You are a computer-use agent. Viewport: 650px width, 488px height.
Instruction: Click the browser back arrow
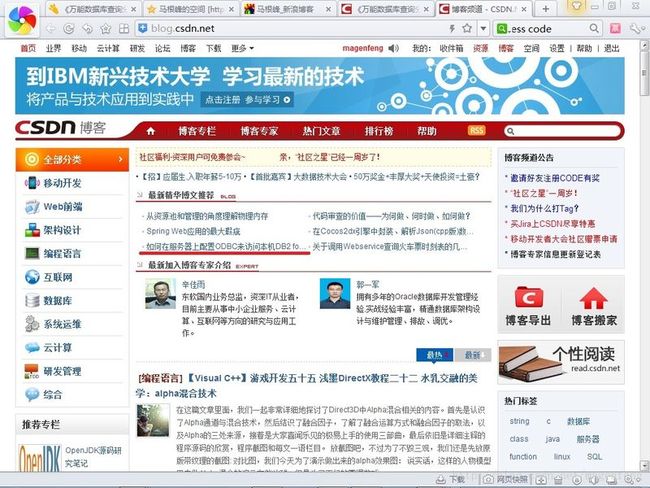point(51,29)
